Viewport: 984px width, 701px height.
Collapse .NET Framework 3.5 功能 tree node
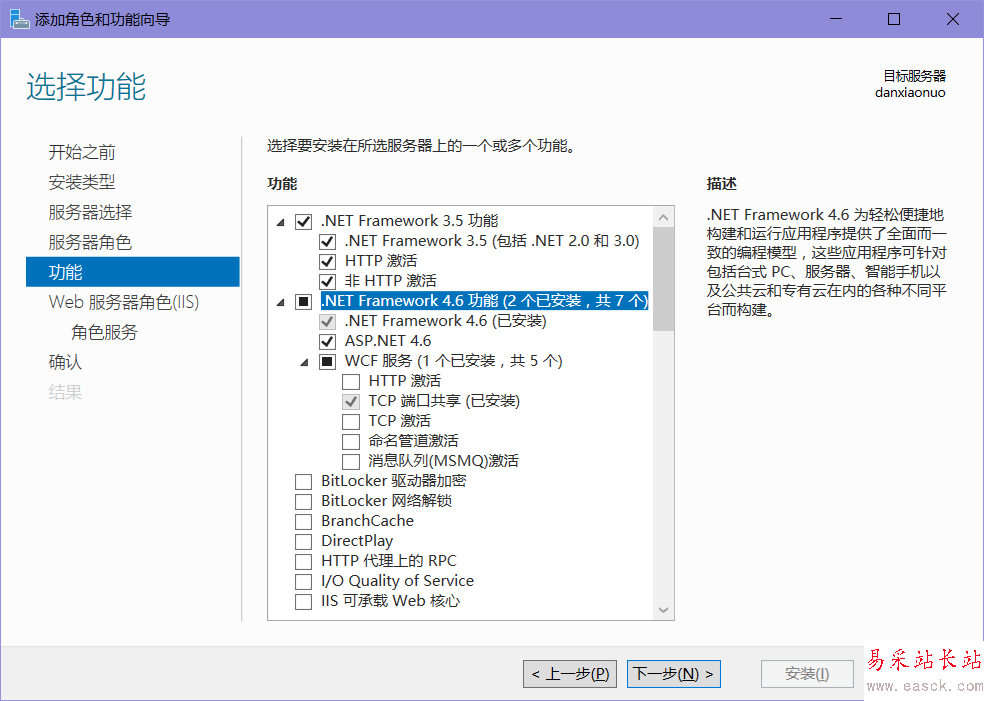point(281,222)
